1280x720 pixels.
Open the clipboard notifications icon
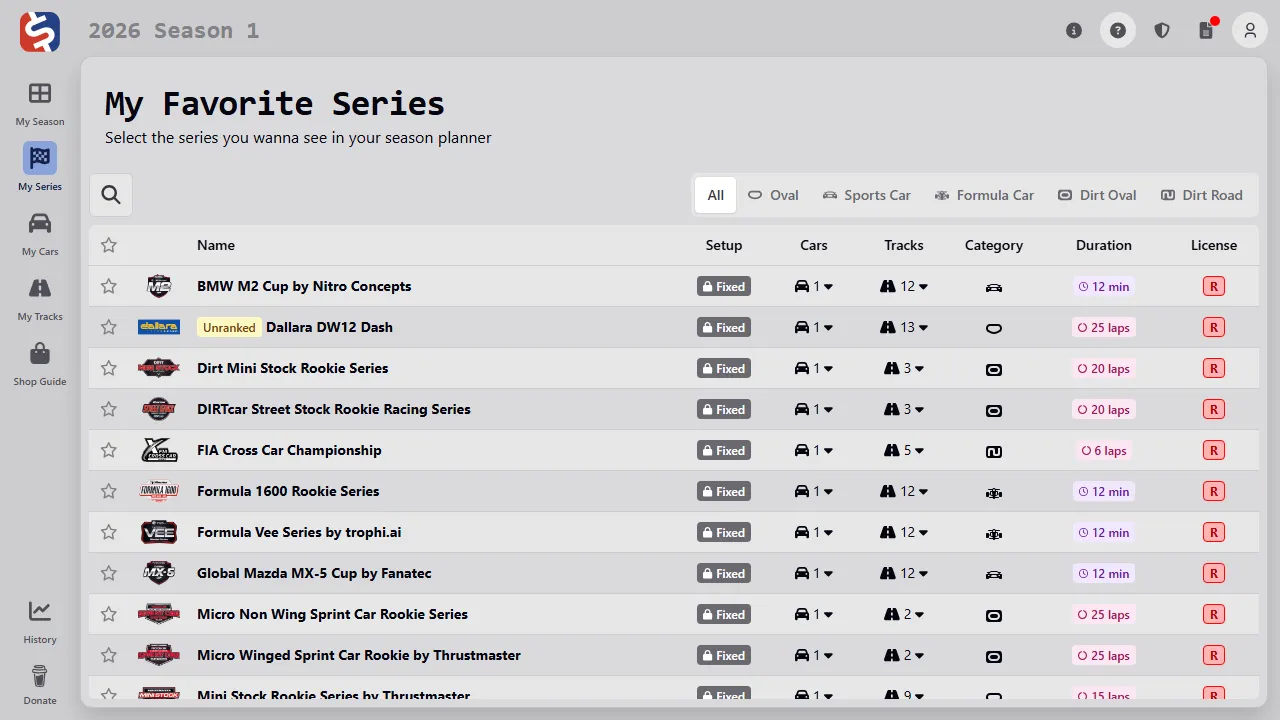1206,30
